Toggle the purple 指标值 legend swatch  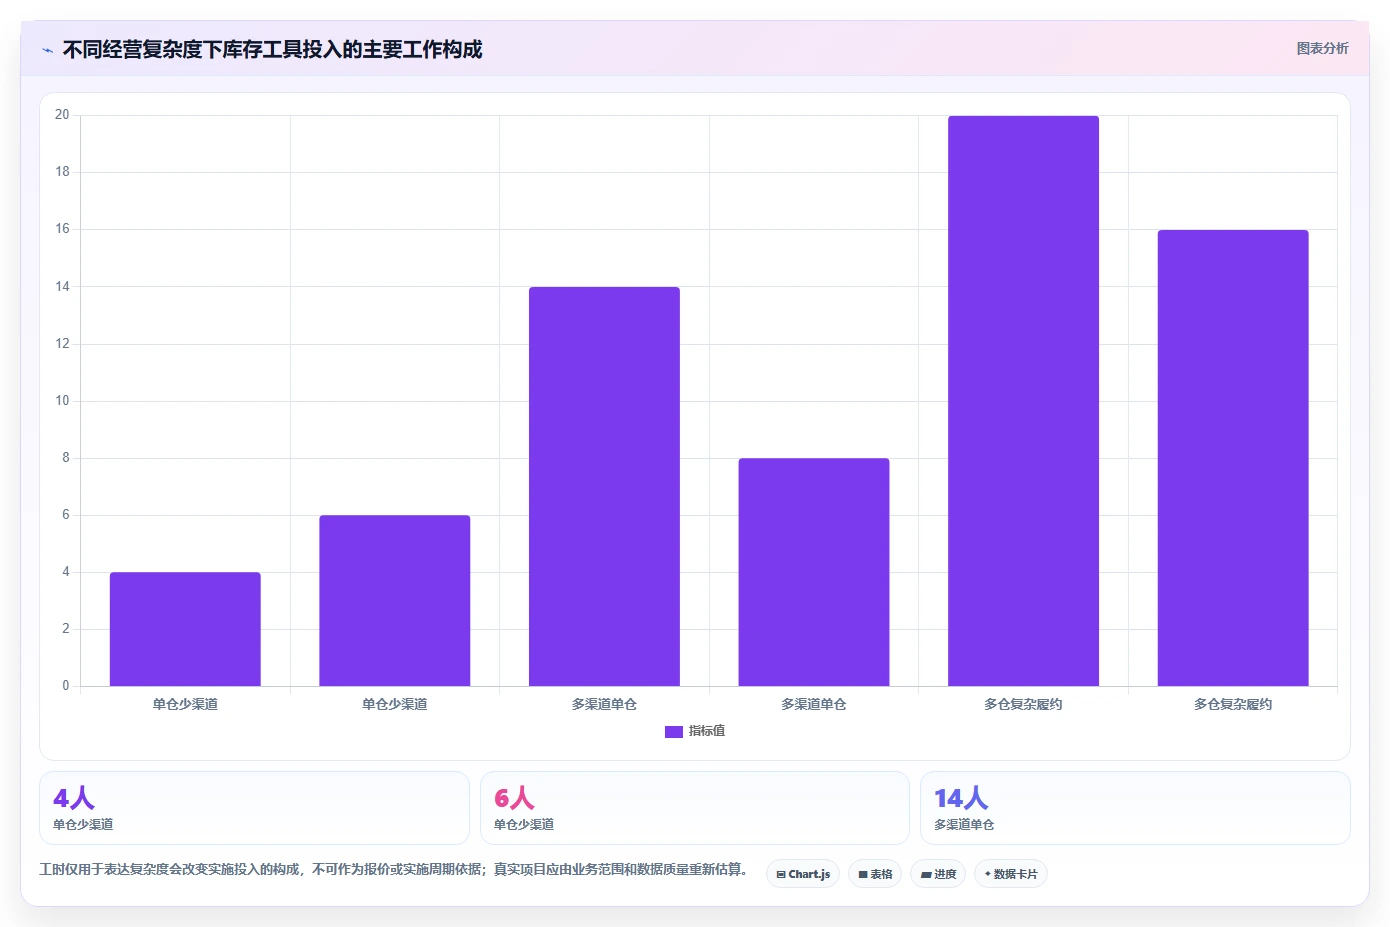(674, 732)
